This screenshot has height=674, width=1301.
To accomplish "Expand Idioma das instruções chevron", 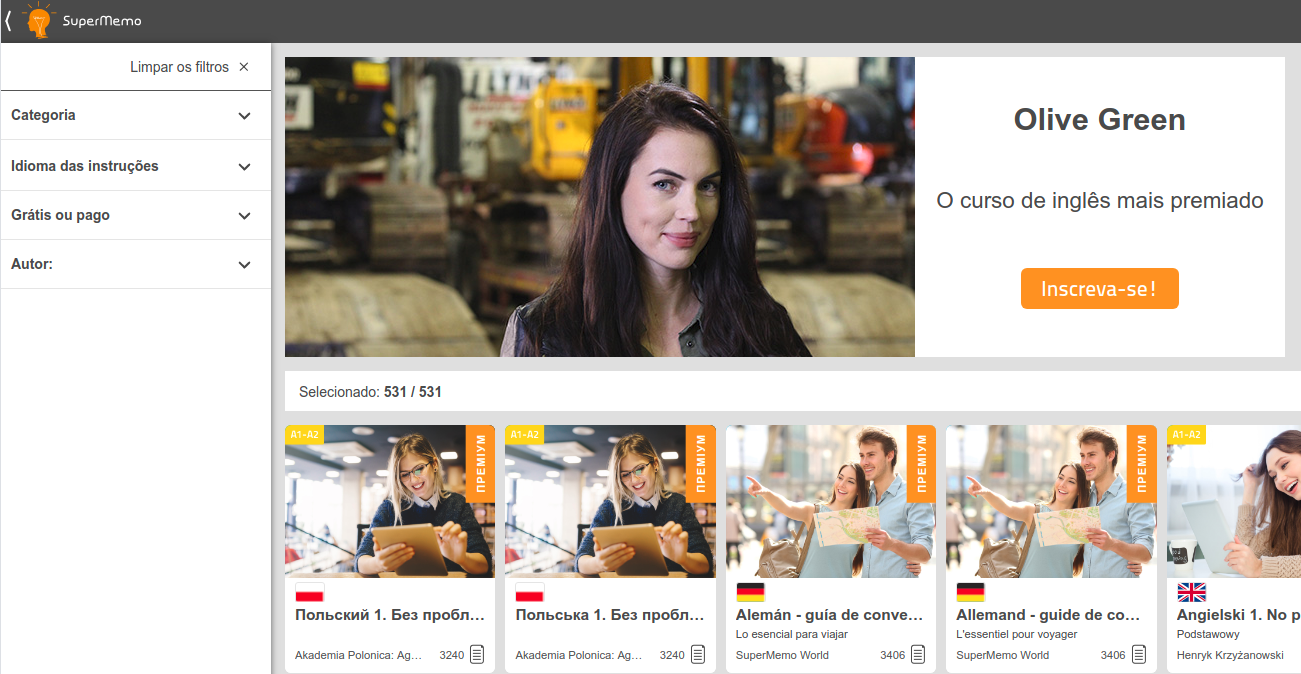I will coord(245,167).
